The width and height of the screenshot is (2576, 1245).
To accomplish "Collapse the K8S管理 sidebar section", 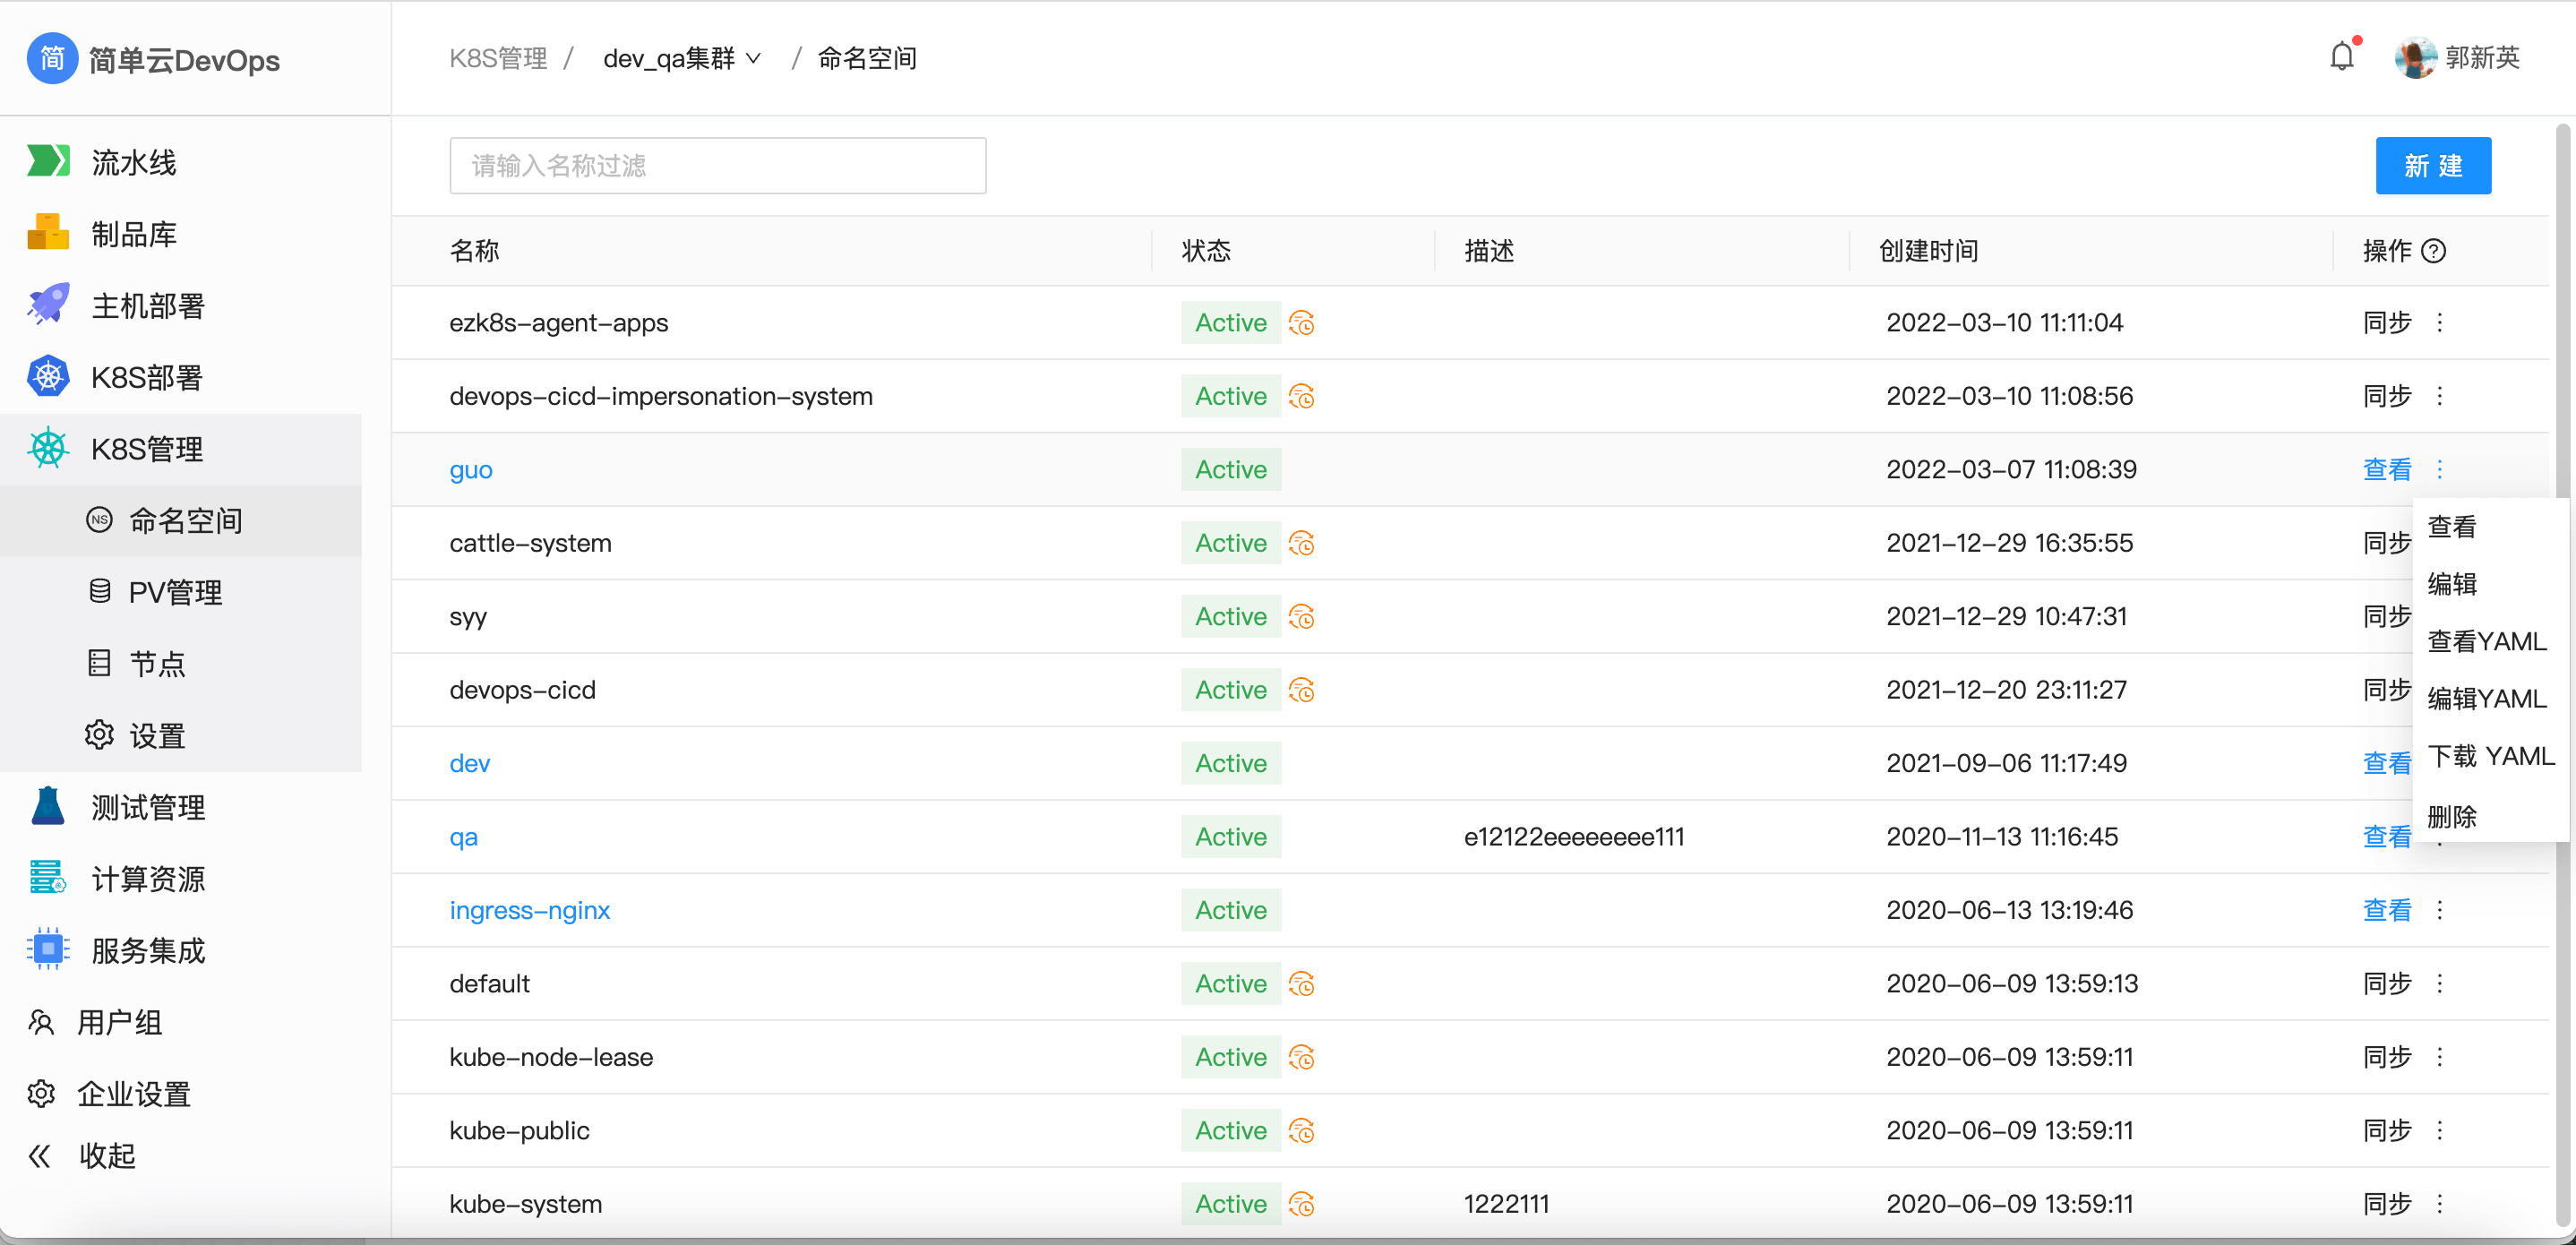I will click(147, 449).
